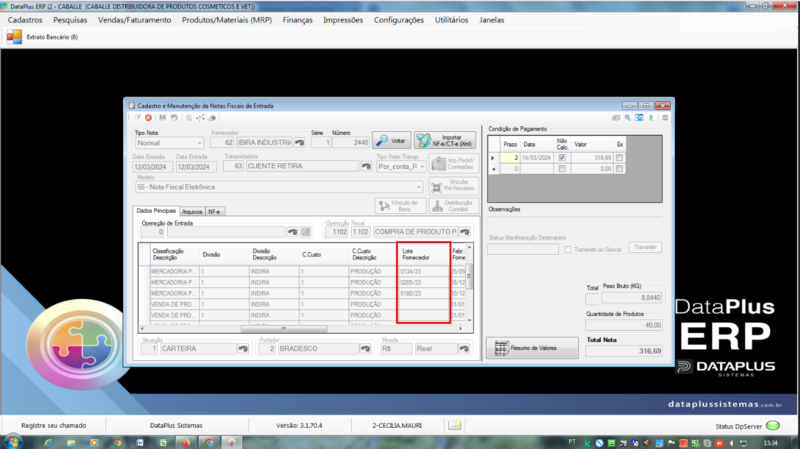The width and height of the screenshot is (800, 449).
Task: Click the Extrato Bancário toolbar icon
Action: tap(14, 37)
